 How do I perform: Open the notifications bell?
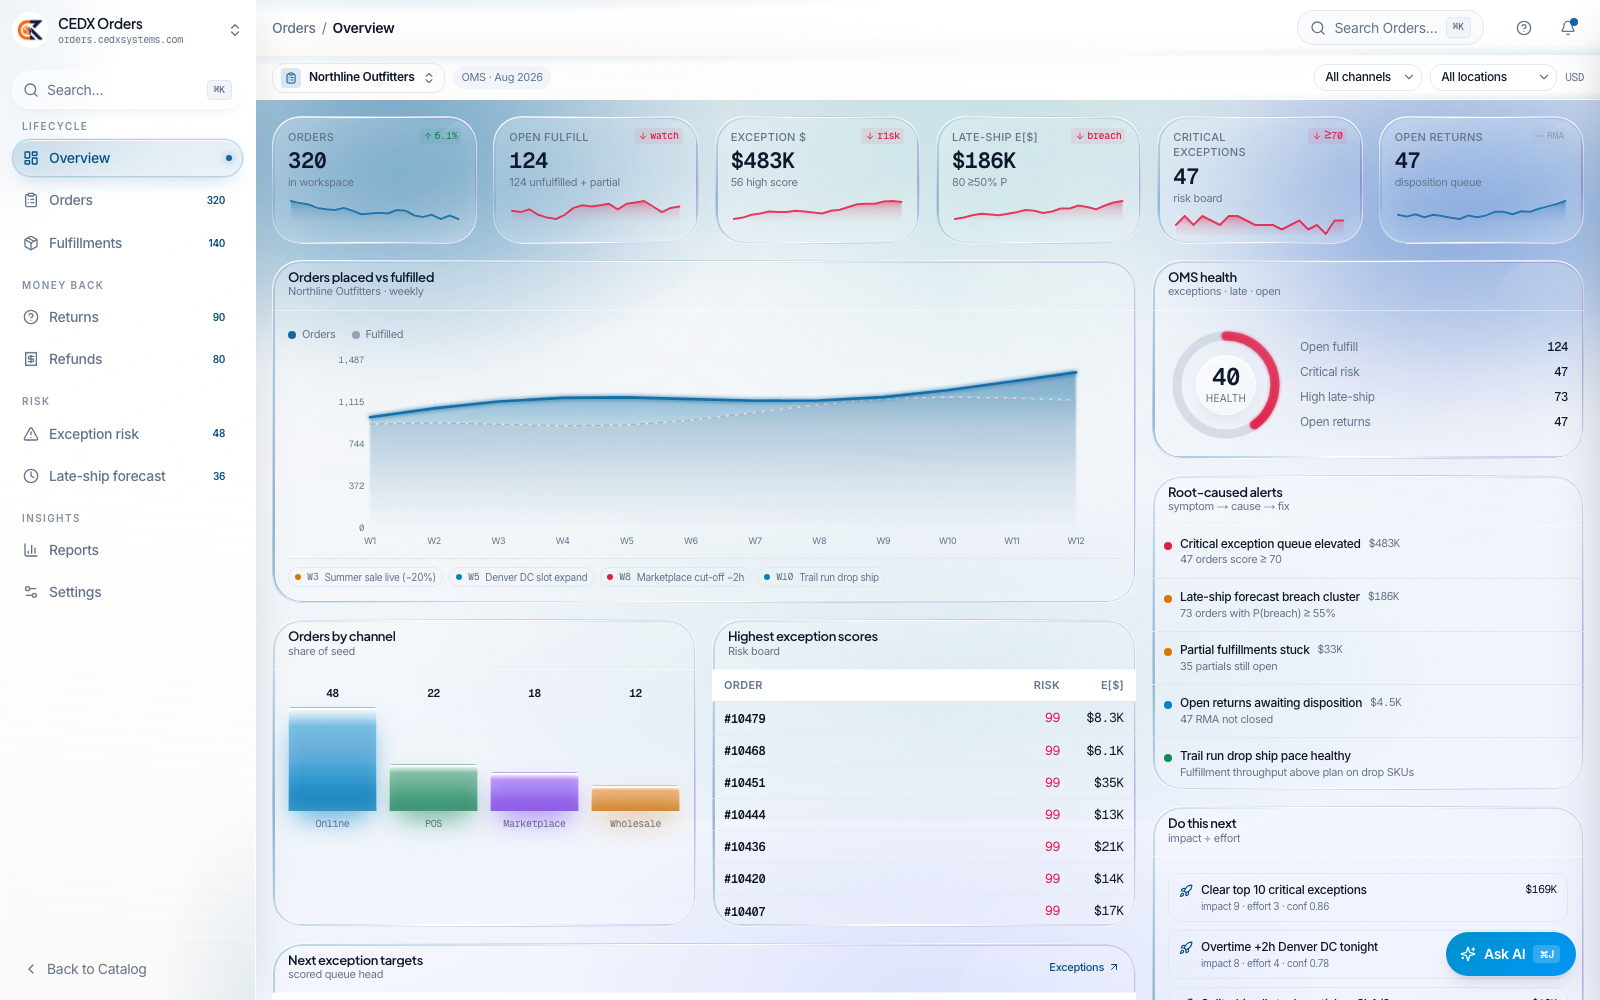1568,28
